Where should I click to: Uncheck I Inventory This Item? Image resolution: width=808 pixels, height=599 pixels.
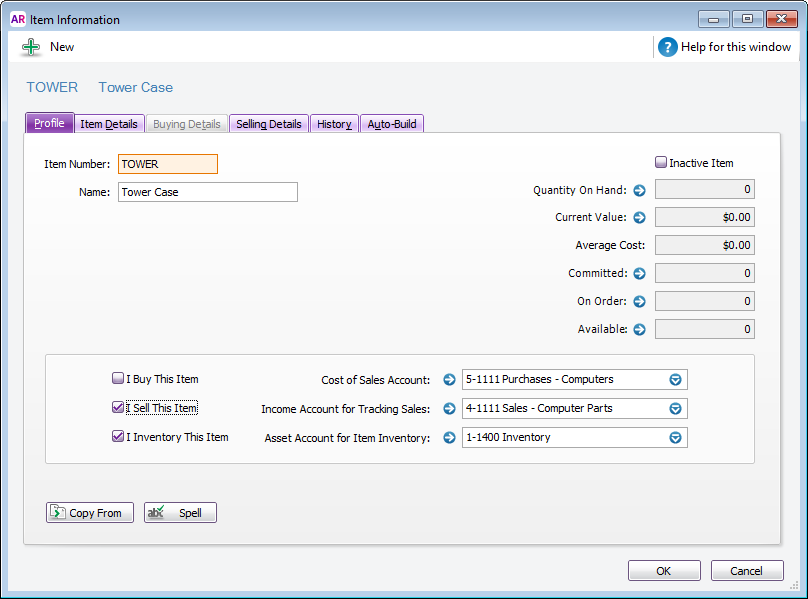tap(118, 437)
